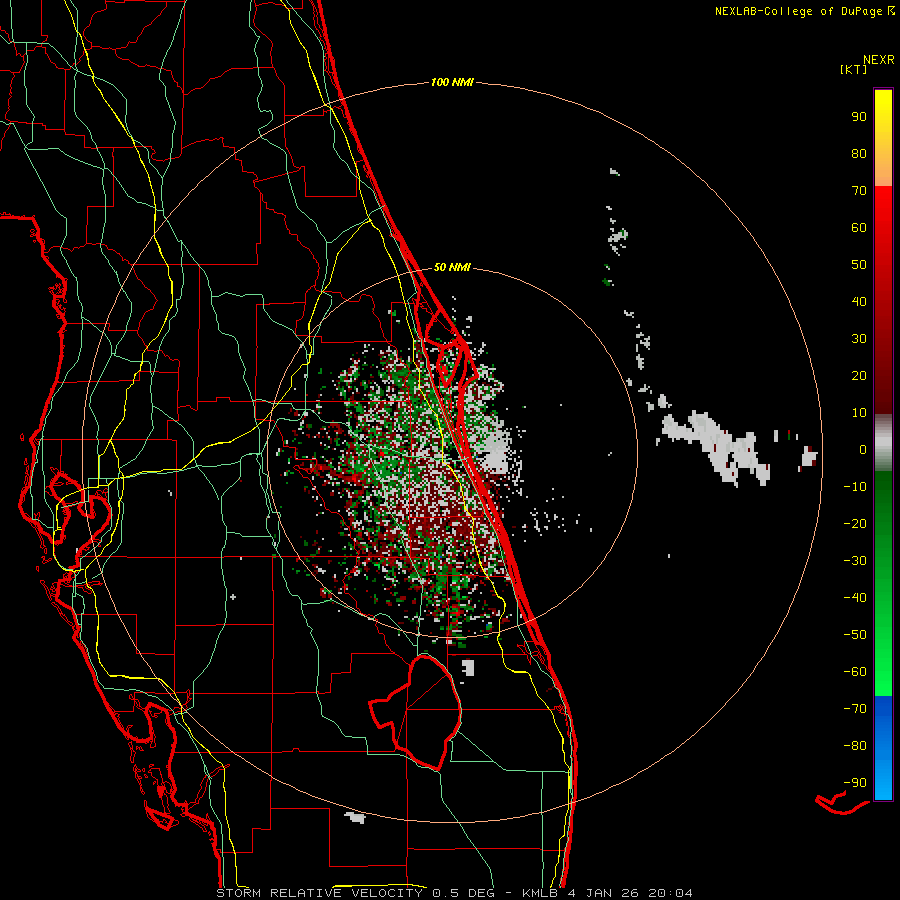Click the -20 value on velocity scale
The width and height of the screenshot is (900, 900).
[855, 523]
